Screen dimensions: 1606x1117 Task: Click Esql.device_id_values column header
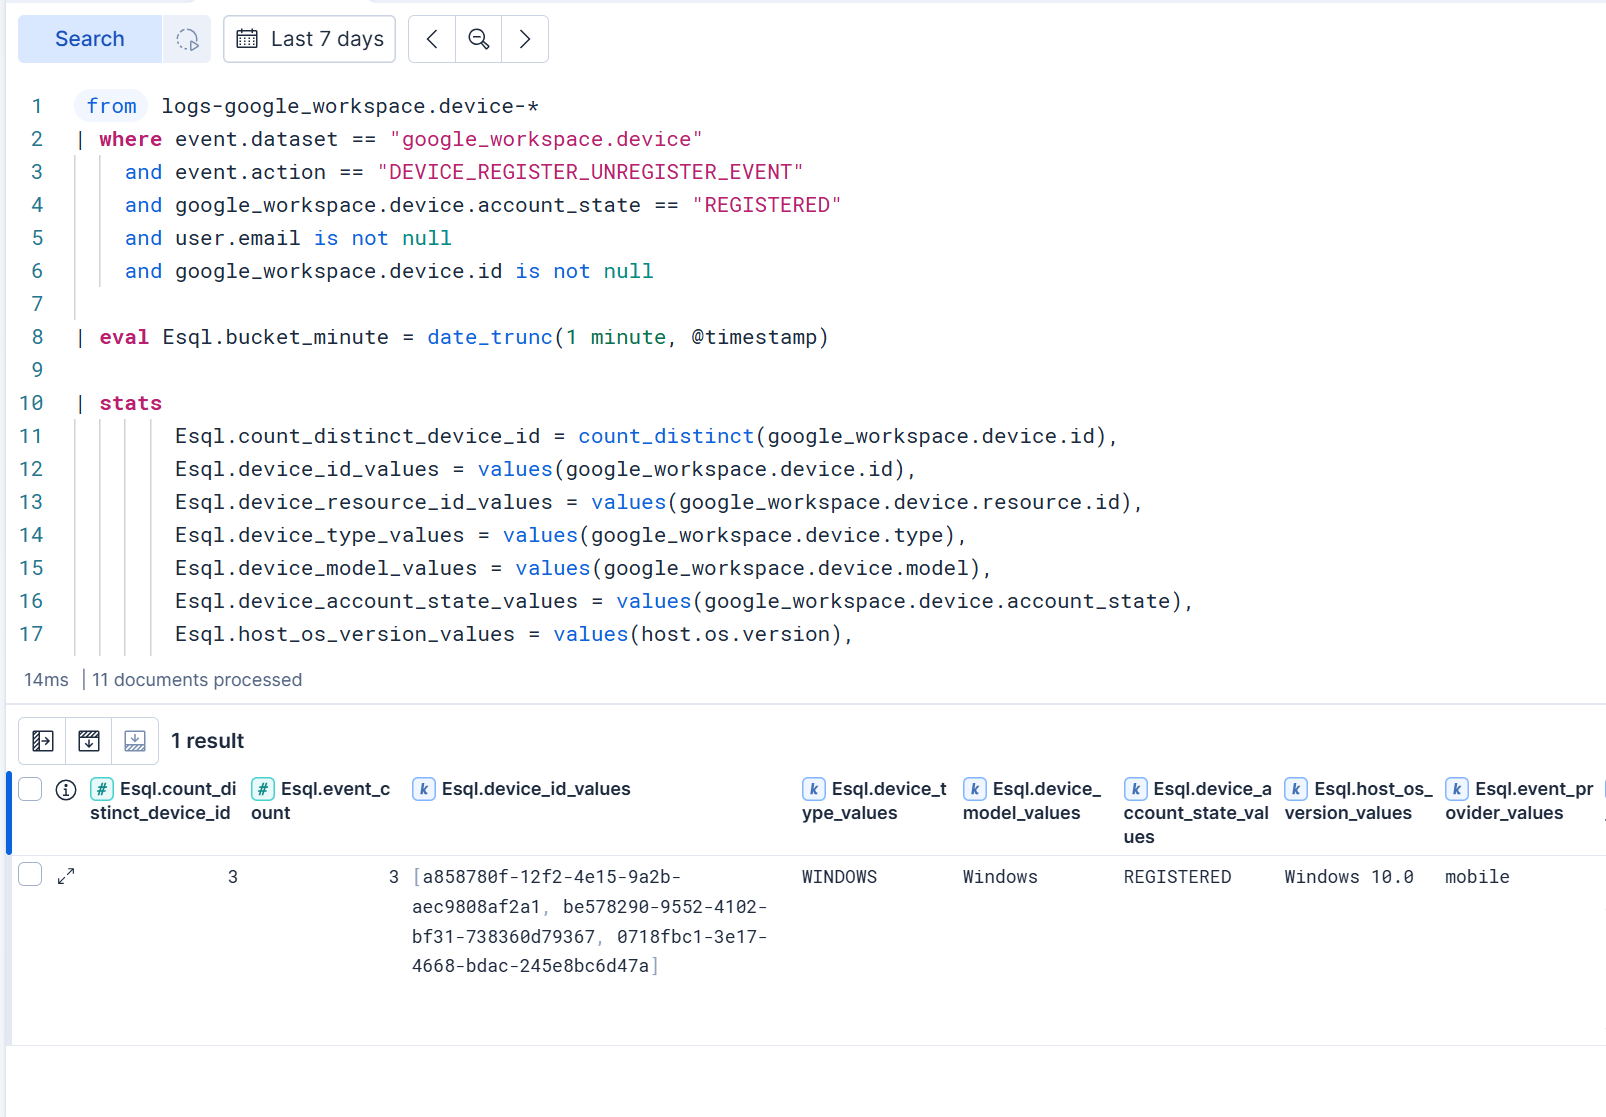pyautogui.click(x=522, y=789)
